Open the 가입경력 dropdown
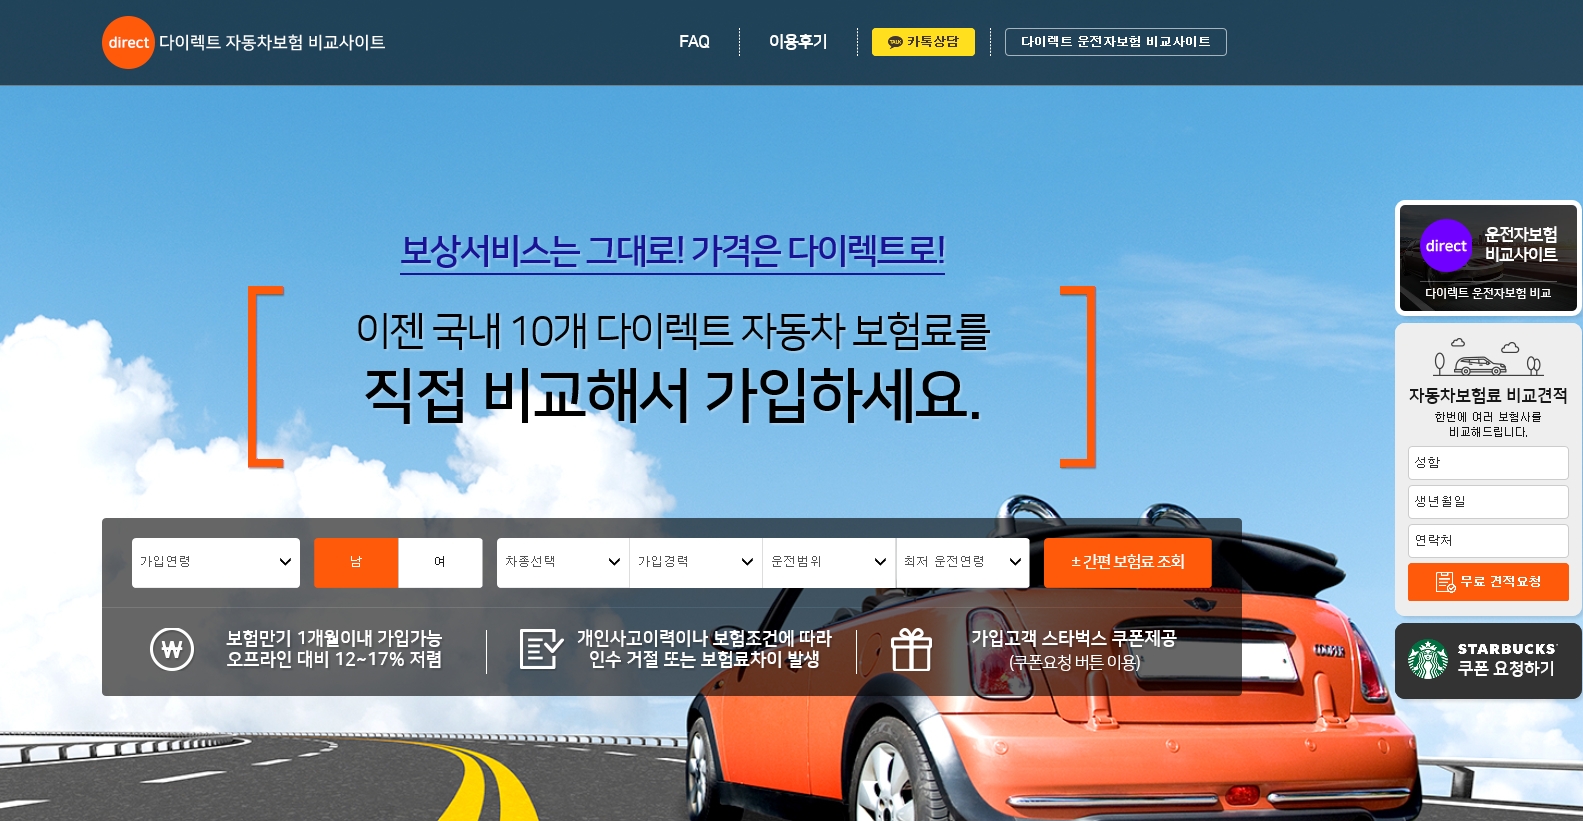 (696, 562)
